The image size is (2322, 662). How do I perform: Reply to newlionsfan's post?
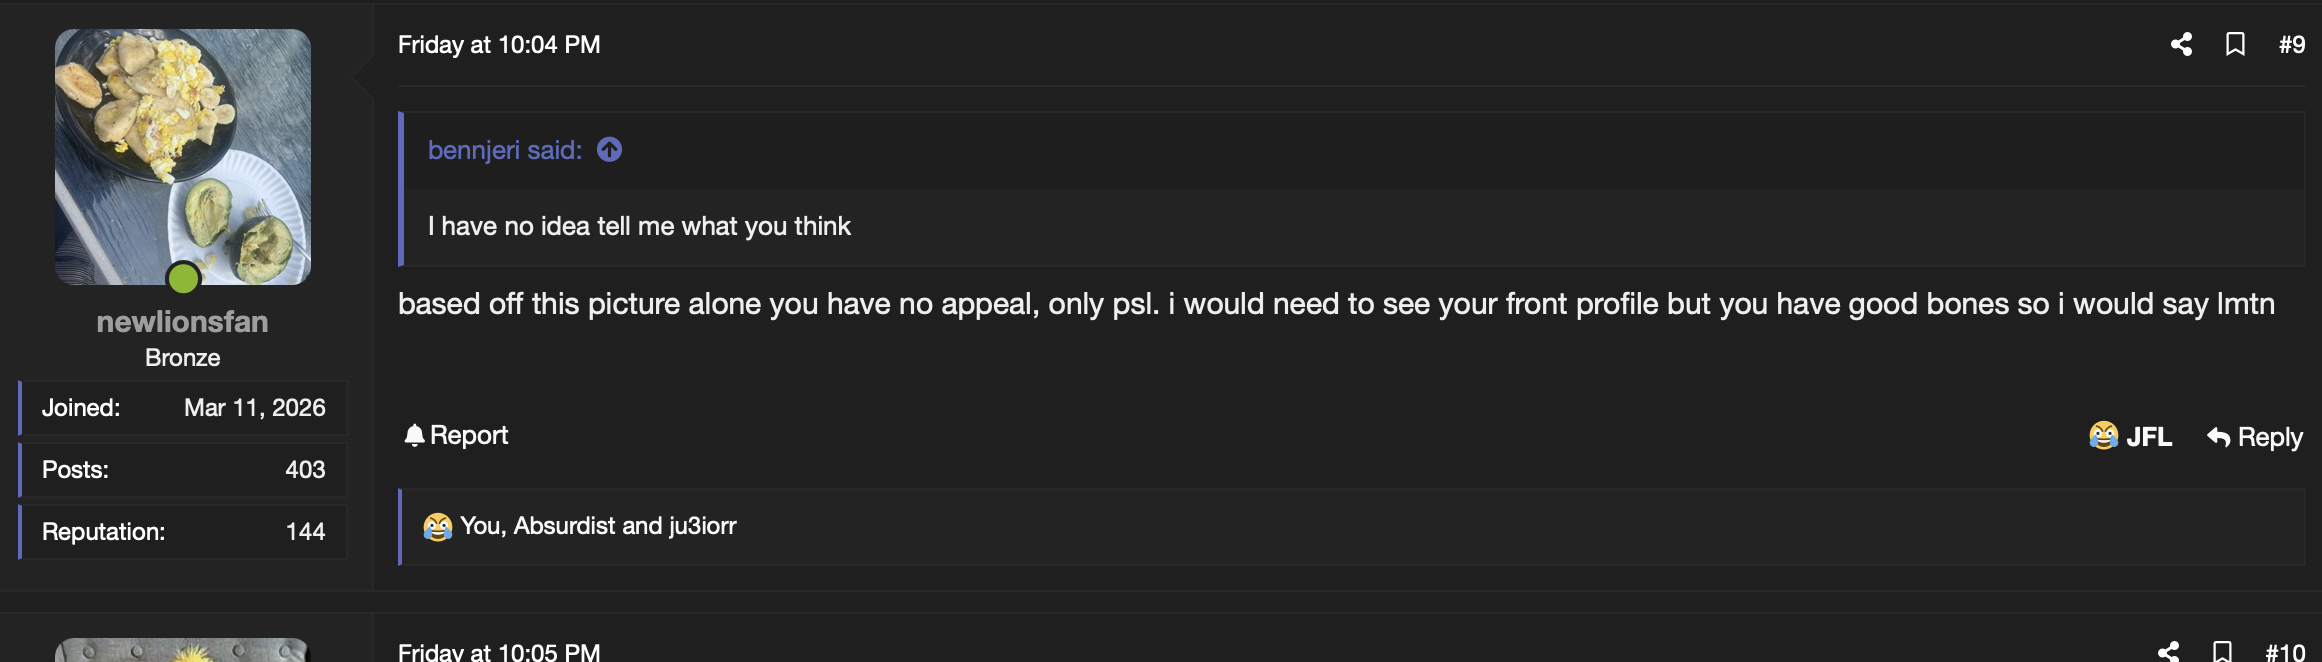(x=2254, y=437)
